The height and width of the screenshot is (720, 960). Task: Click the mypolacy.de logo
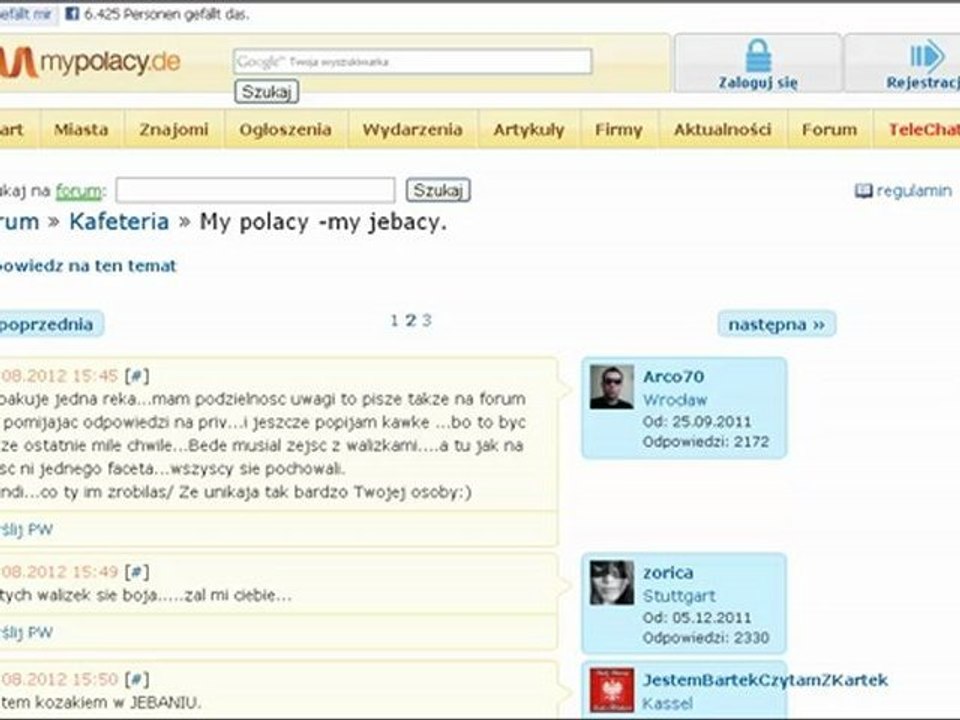pyautogui.click(x=89, y=62)
